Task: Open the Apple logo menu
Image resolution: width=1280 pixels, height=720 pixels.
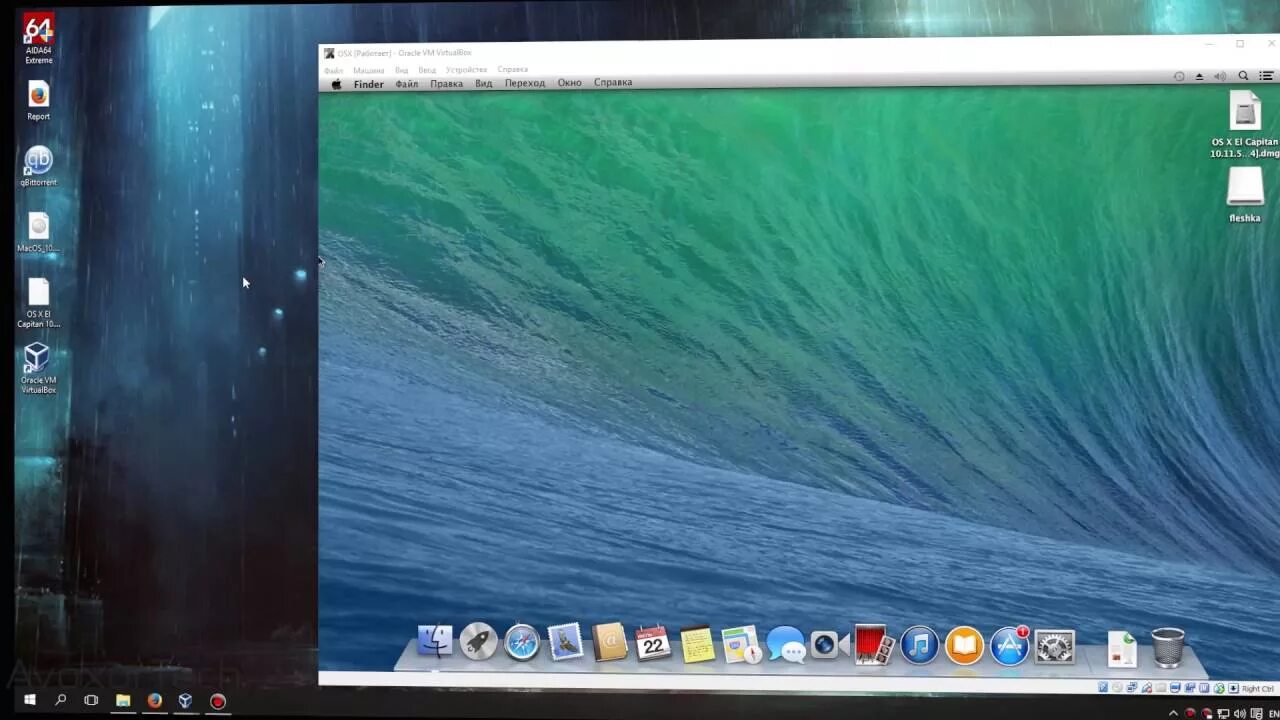Action: point(336,84)
